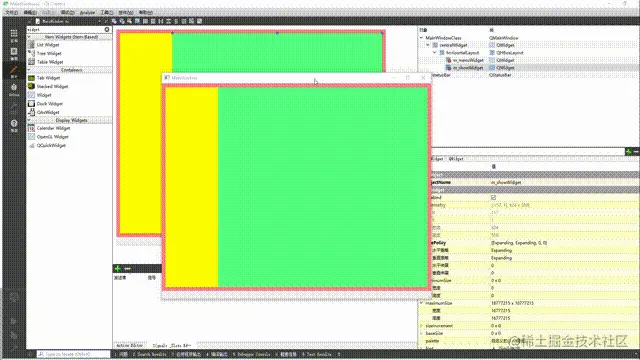
Task: Switch to Edit mode in the sidebar
Action: click(14, 53)
